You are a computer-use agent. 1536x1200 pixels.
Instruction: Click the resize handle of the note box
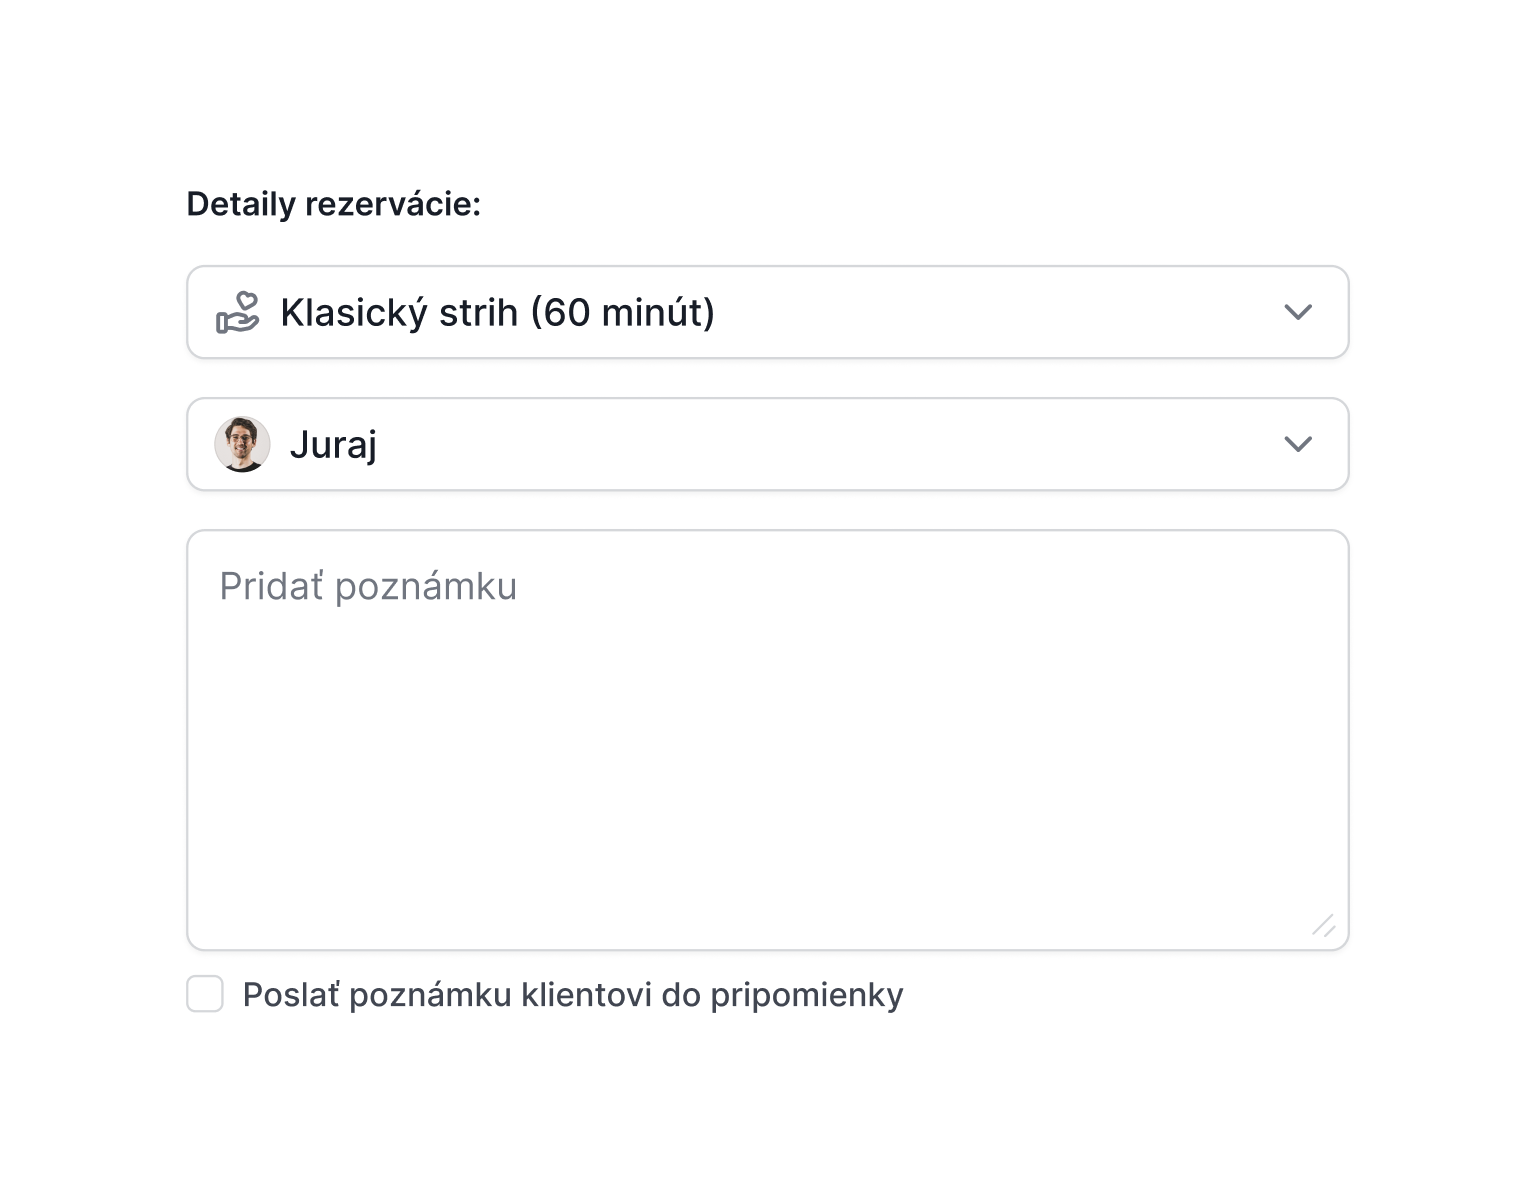[x=1322, y=927]
